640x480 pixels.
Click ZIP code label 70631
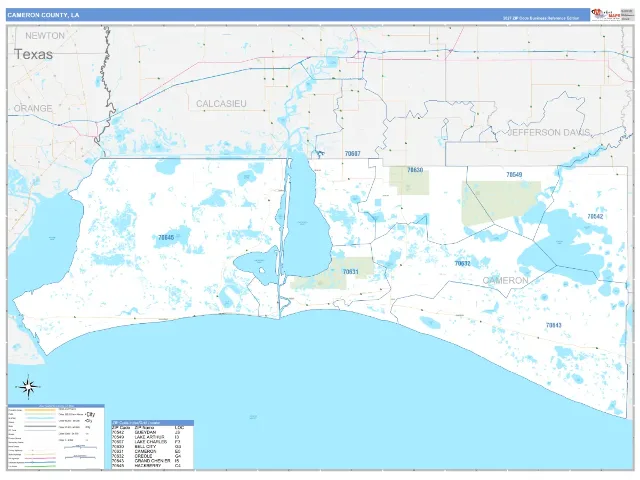coord(351,272)
